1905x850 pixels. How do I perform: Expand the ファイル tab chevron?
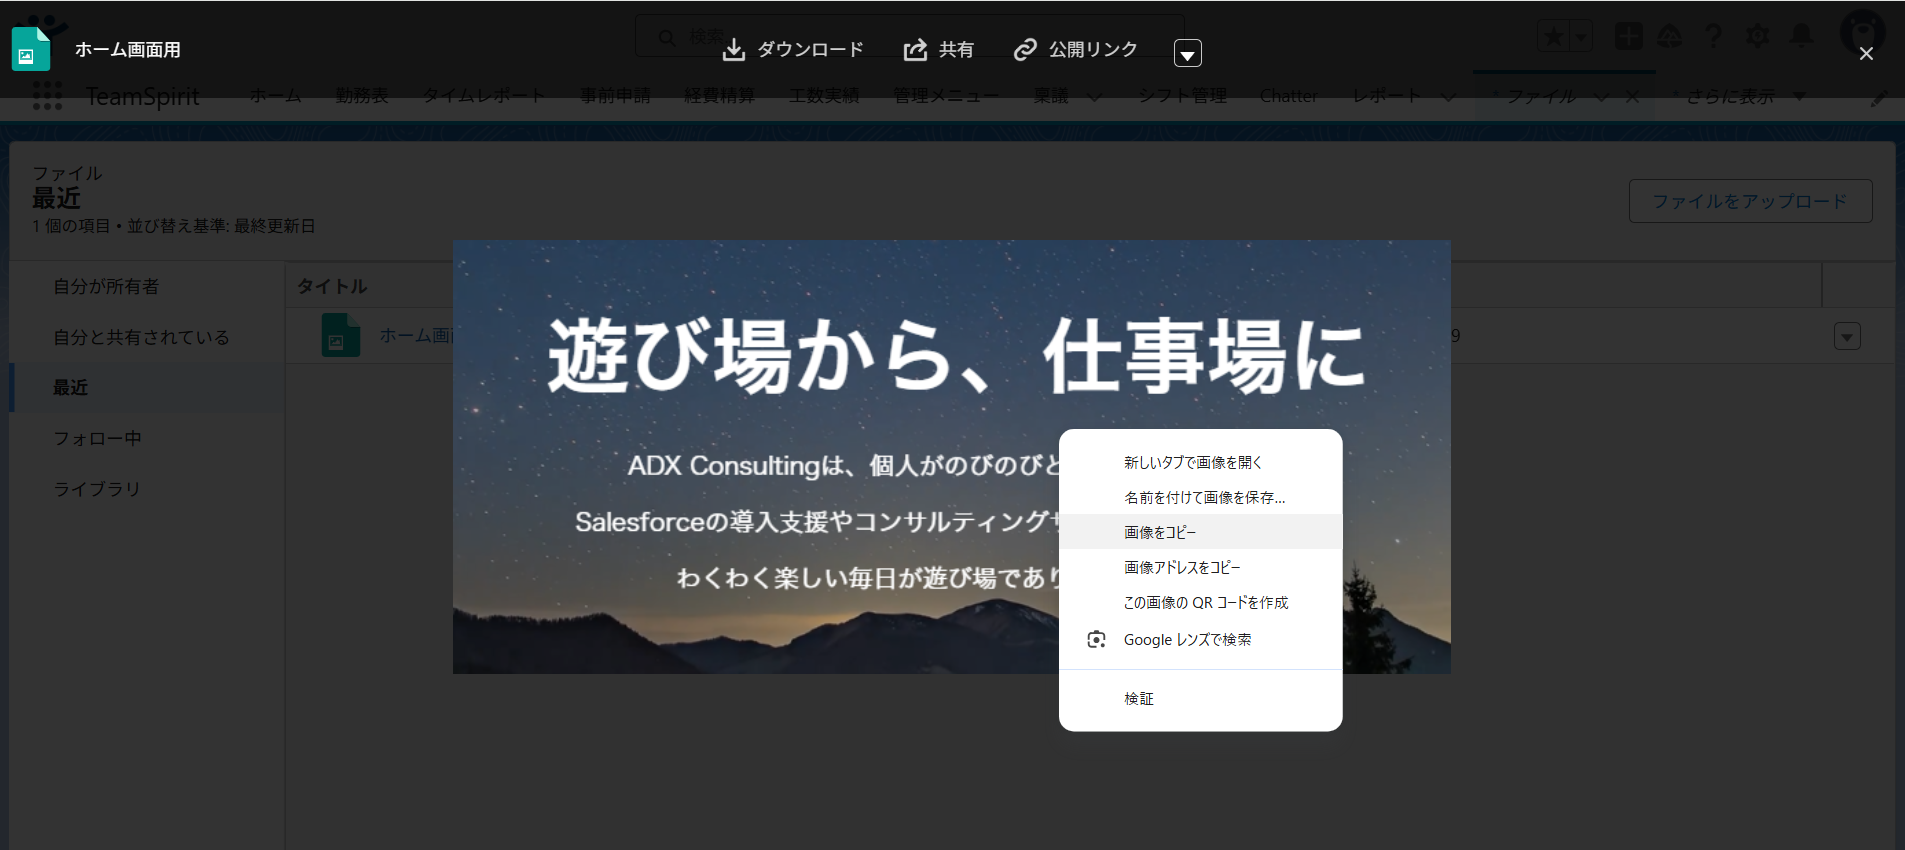coord(1601,97)
